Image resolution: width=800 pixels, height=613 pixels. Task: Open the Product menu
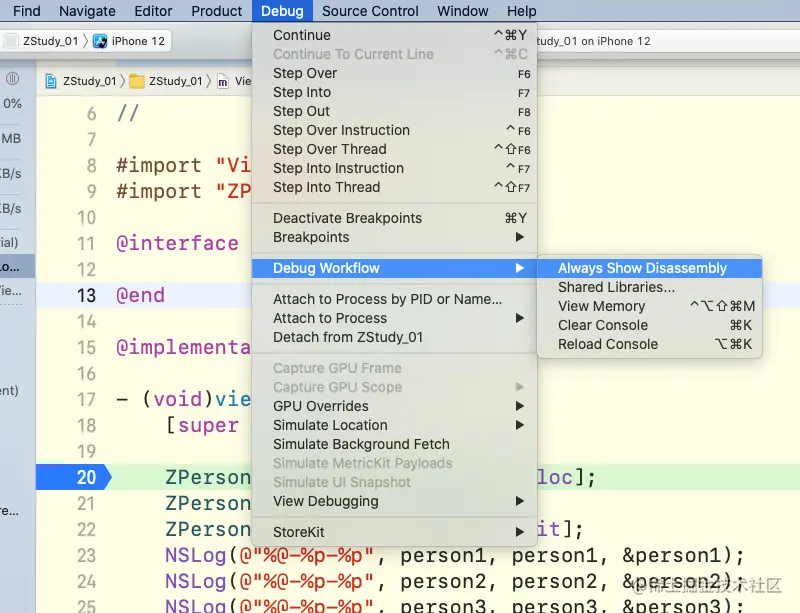pyautogui.click(x=216, y=11)
